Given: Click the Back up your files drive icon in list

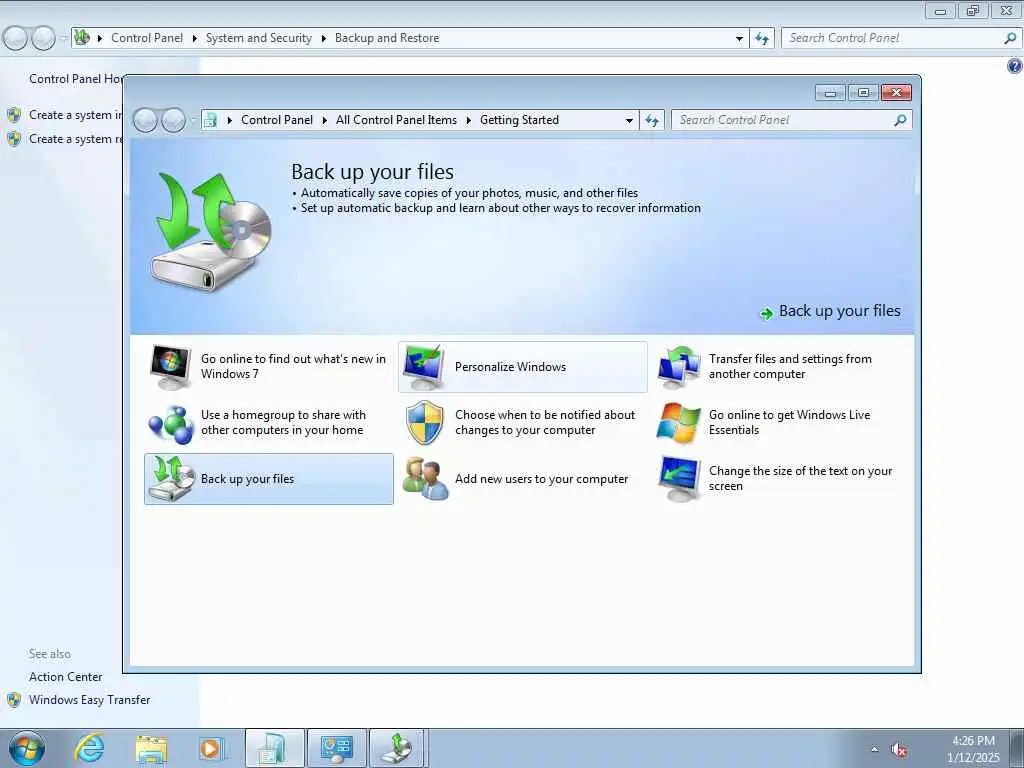Looking at the screenshot, I should click(x=170, y=479).
